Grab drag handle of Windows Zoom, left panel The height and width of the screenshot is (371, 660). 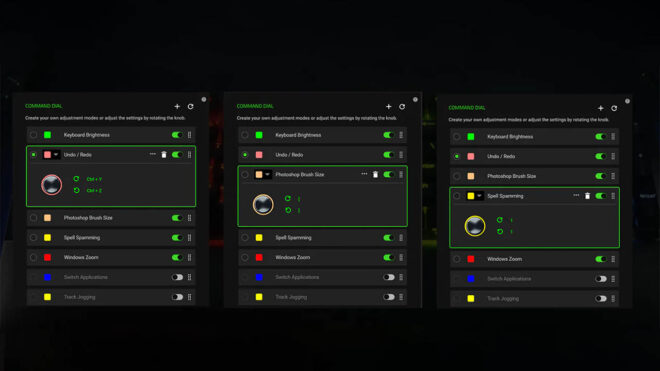[x=189, y=257]
